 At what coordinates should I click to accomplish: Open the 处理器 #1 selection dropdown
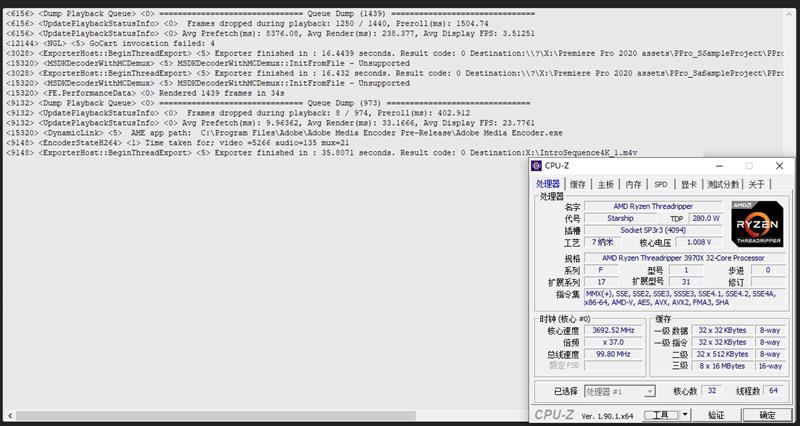[x=619, y=391]
